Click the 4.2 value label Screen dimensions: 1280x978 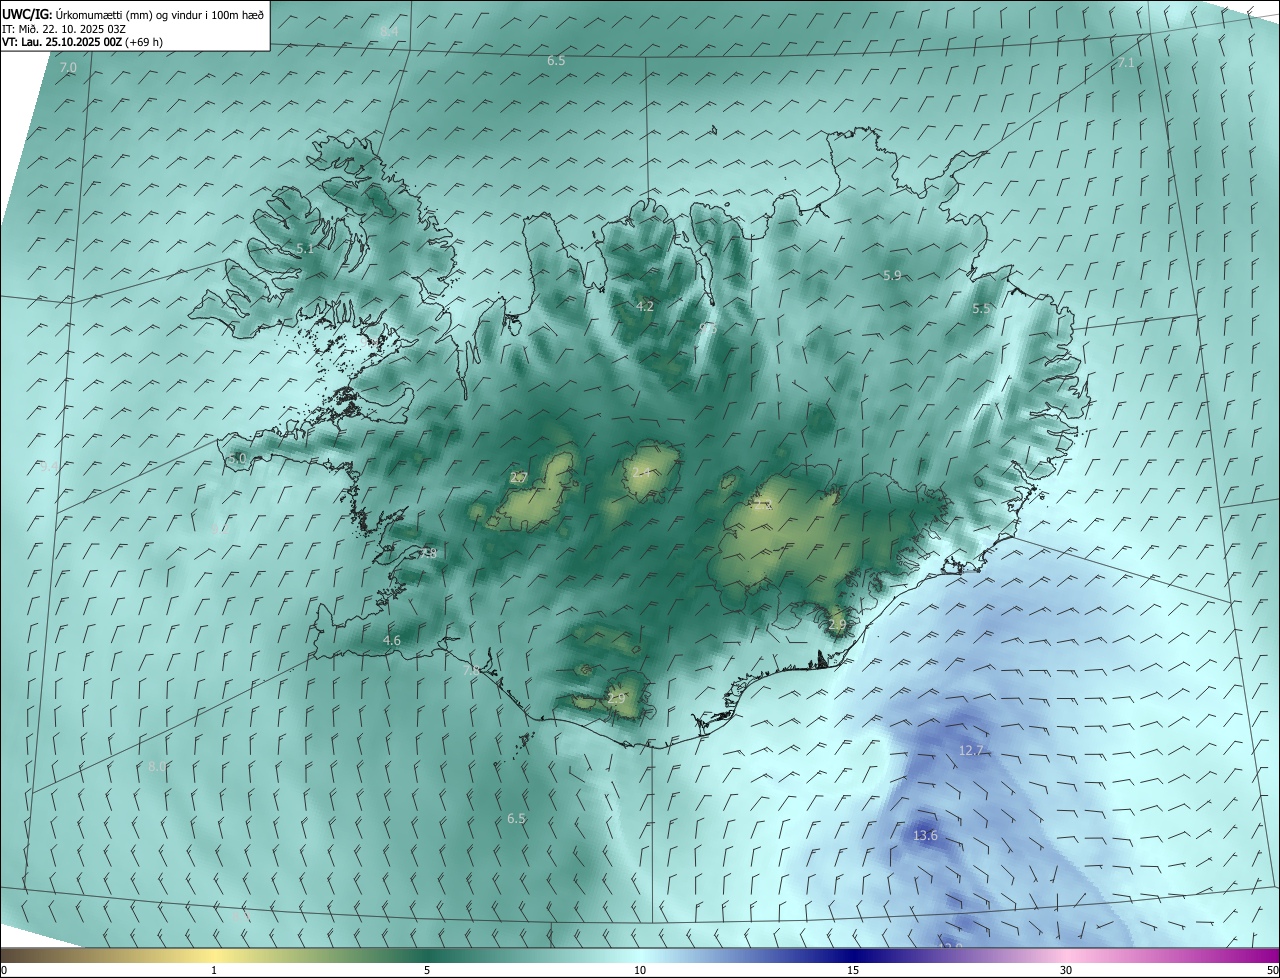point(645,306)
